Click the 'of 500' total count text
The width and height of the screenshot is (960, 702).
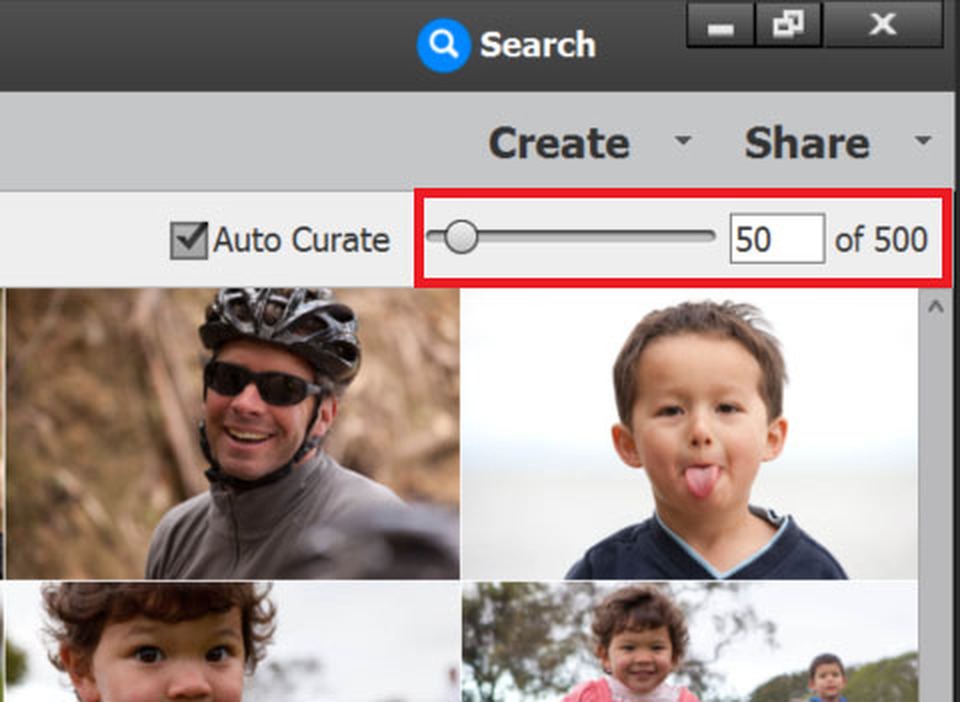[881, 239]
